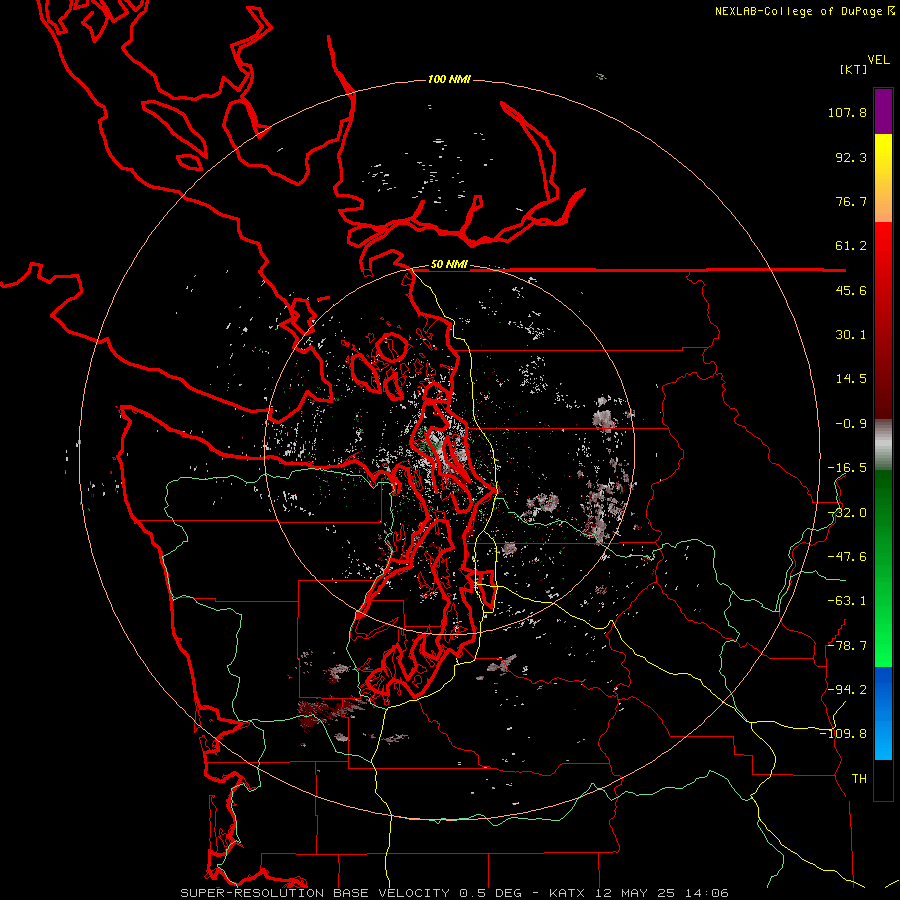Screen dimensions: 900x900
Task: Click the KATX station identifier
Action: 567,893
